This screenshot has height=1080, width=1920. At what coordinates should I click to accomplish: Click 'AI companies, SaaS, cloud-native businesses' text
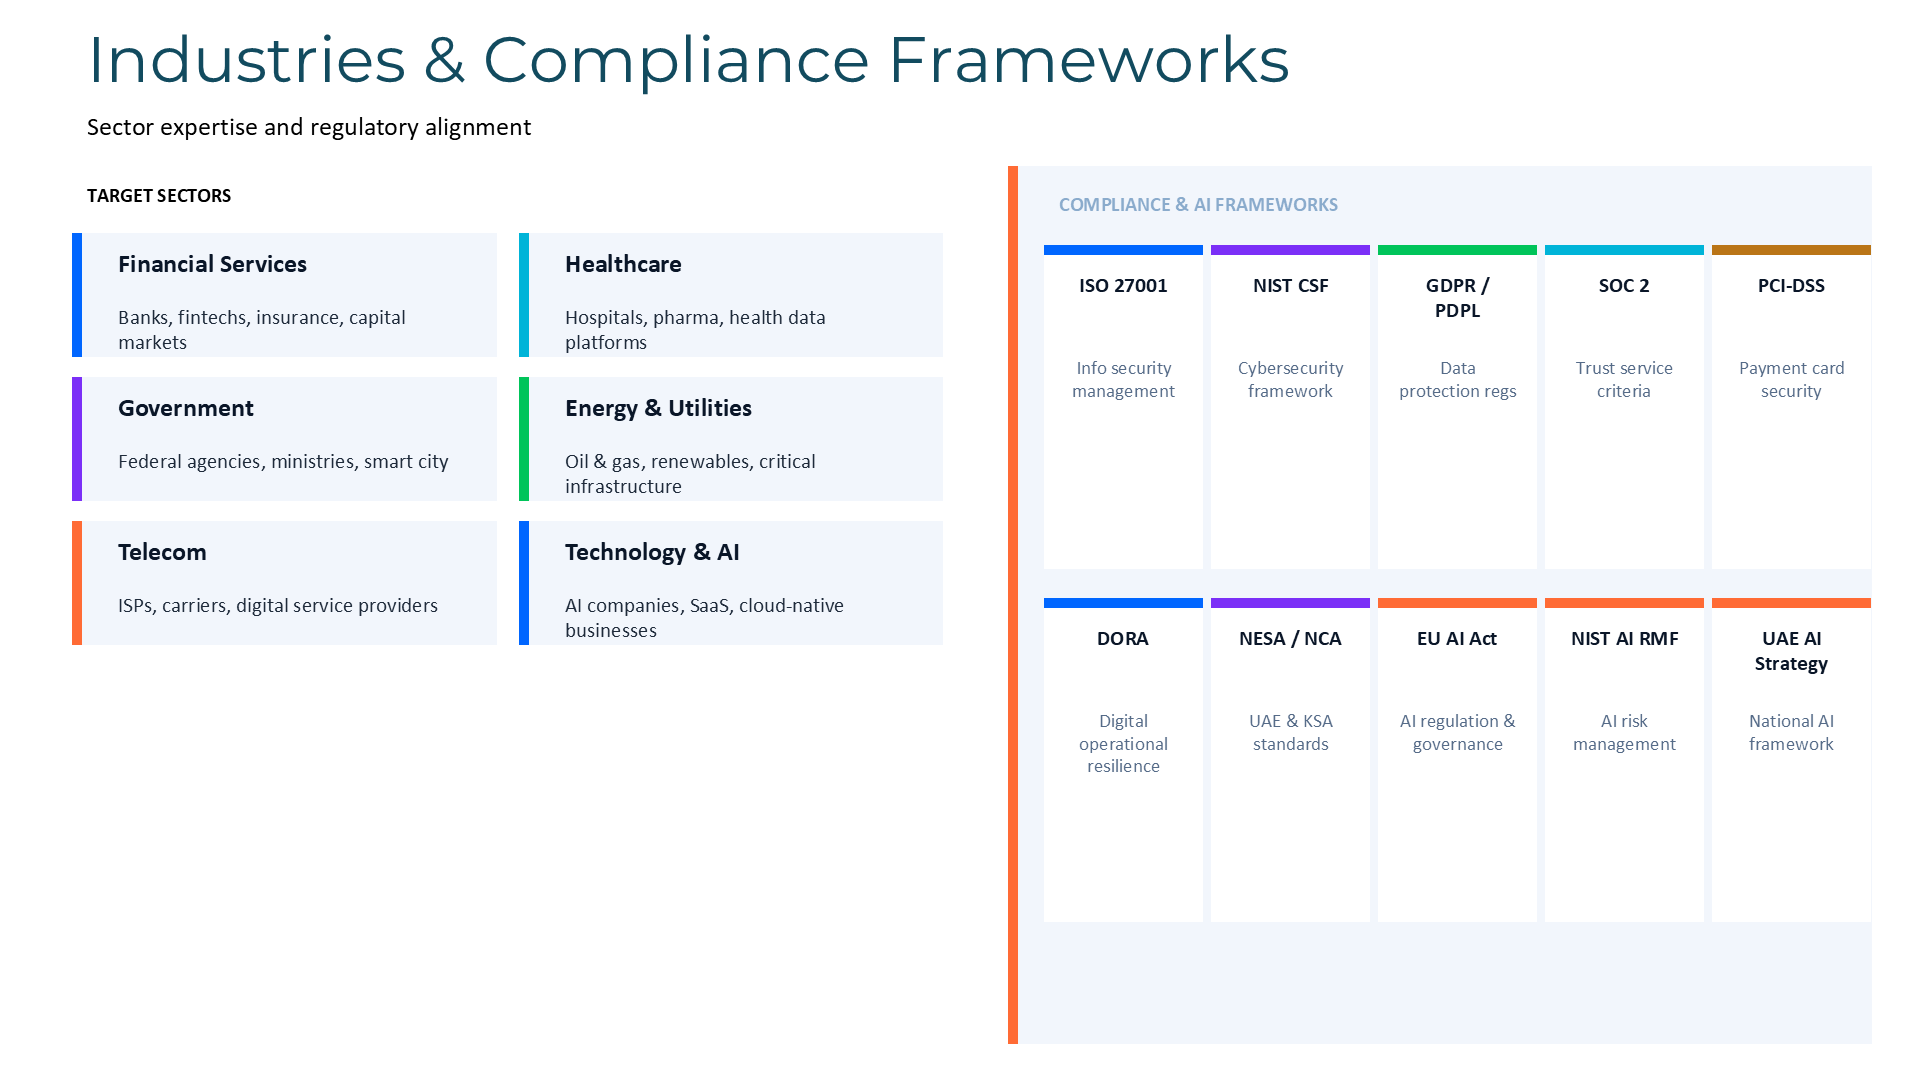pos(704,618)
